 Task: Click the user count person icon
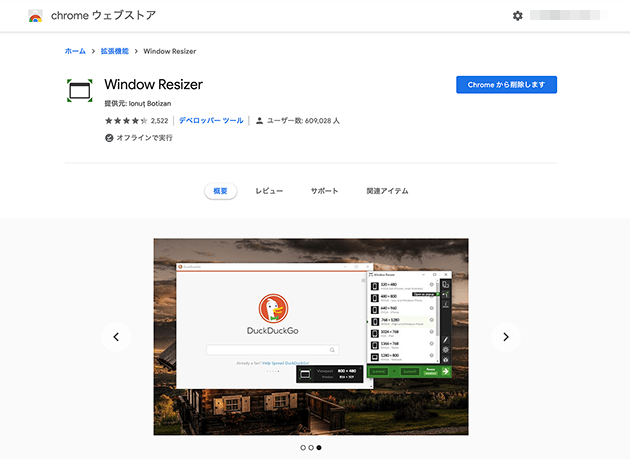(x=260, y=121)
